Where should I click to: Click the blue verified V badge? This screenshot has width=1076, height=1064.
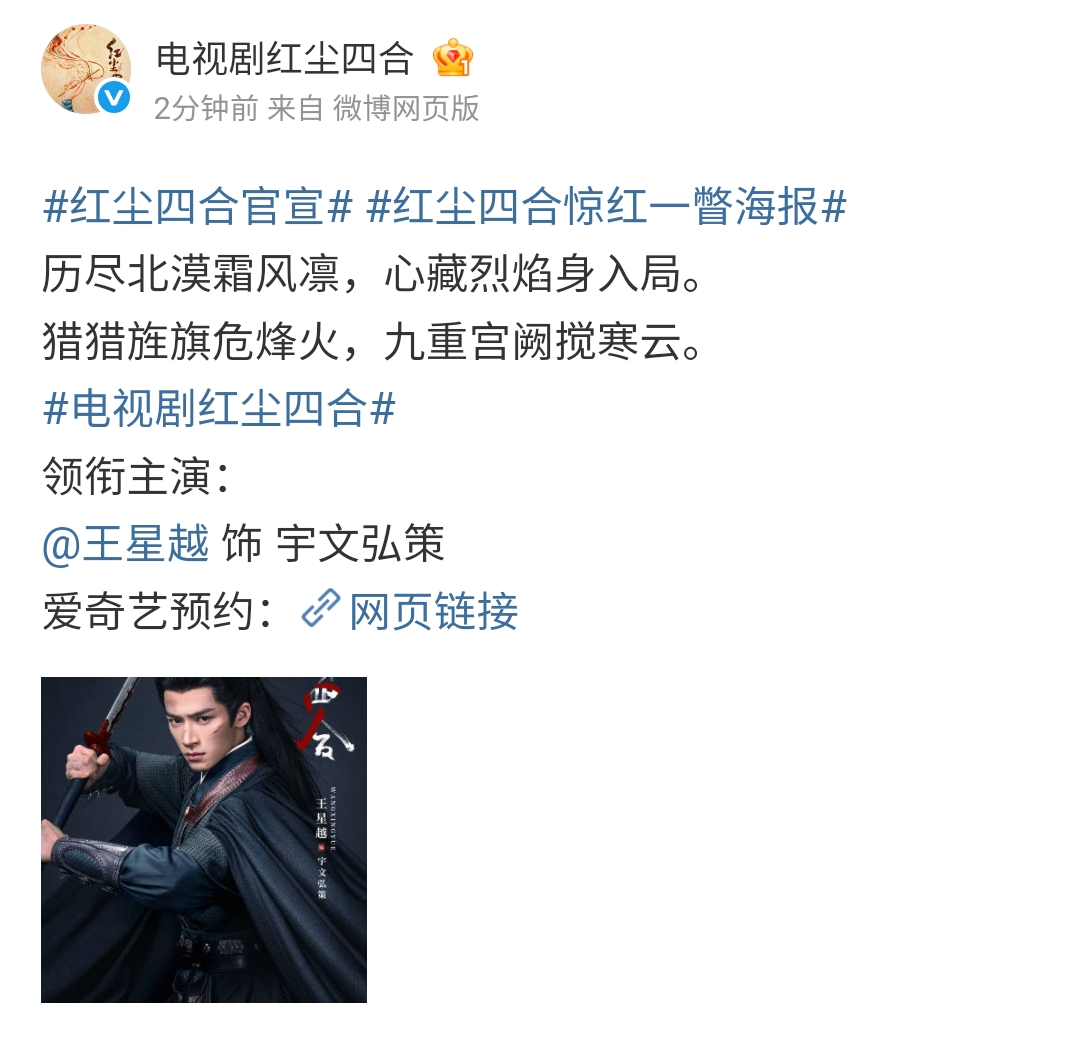(114, 97)
